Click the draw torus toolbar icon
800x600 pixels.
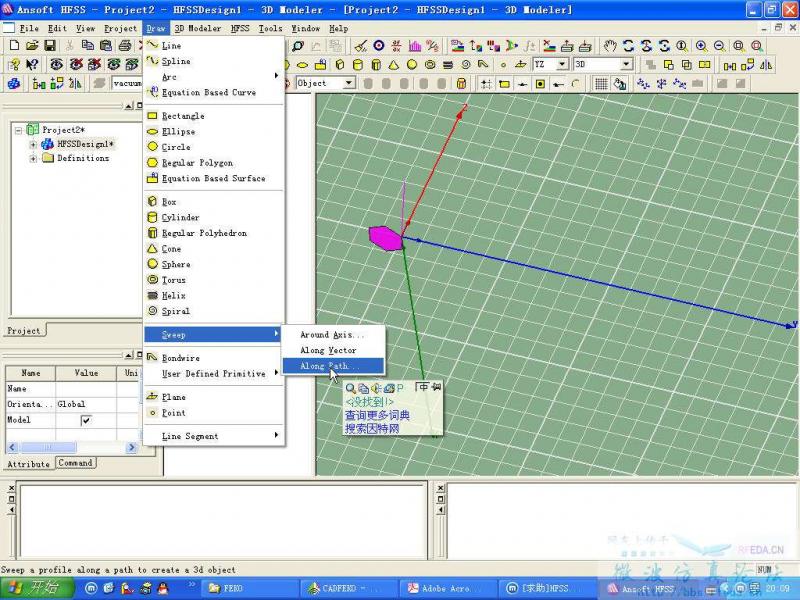tap(430, 65)
